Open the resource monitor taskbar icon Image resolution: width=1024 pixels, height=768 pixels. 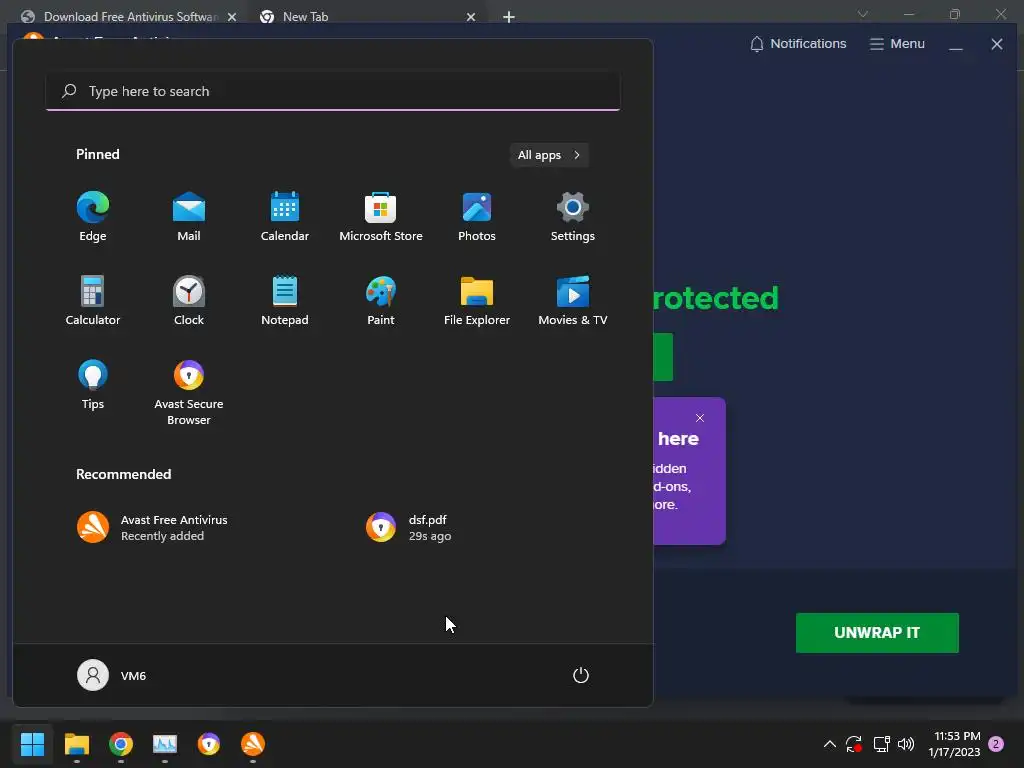[165, 744]
